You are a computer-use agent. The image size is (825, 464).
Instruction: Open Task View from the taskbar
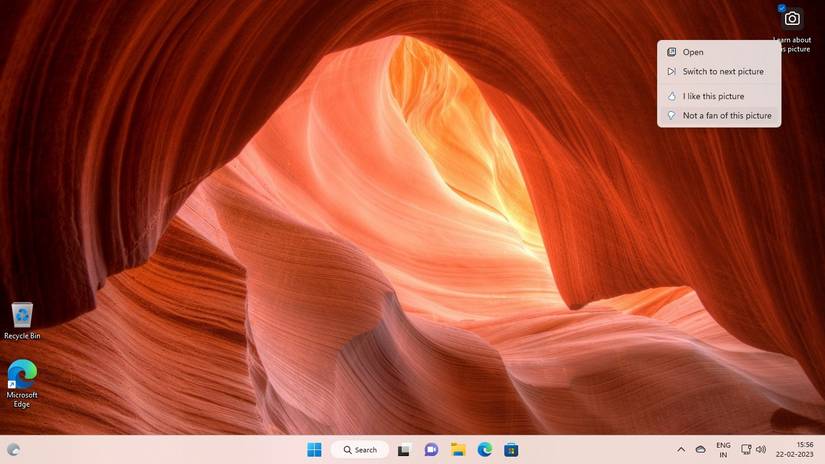(x=404, y=450)
